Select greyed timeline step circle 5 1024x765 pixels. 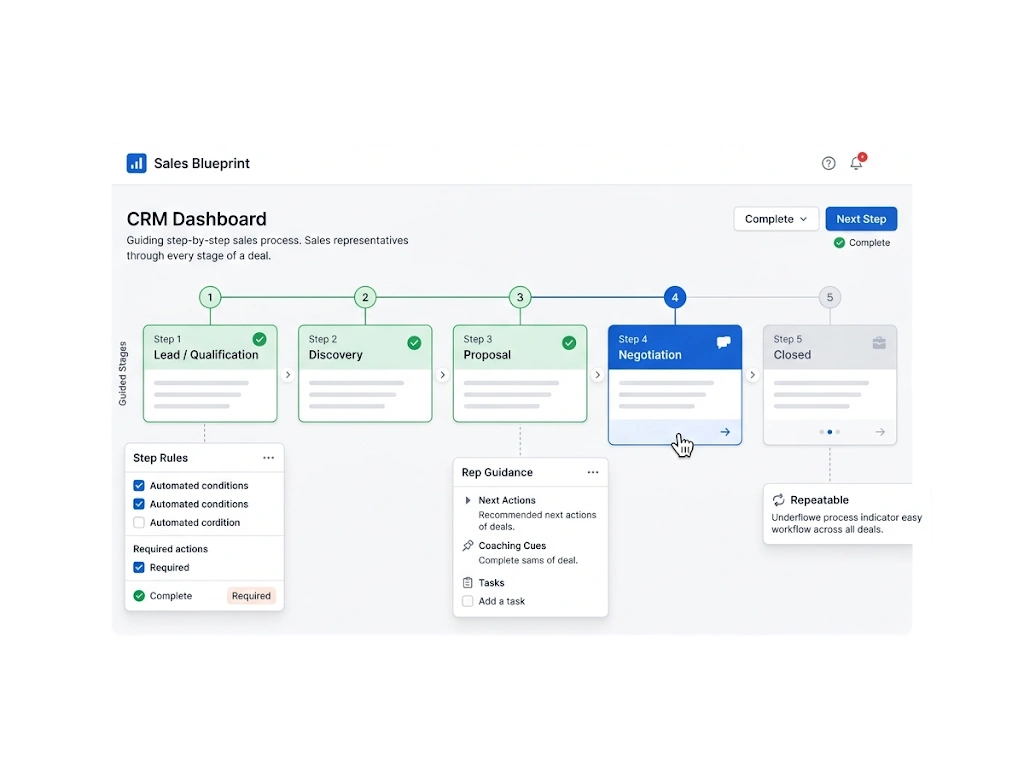pyautogui.click(x=830, y=297)
